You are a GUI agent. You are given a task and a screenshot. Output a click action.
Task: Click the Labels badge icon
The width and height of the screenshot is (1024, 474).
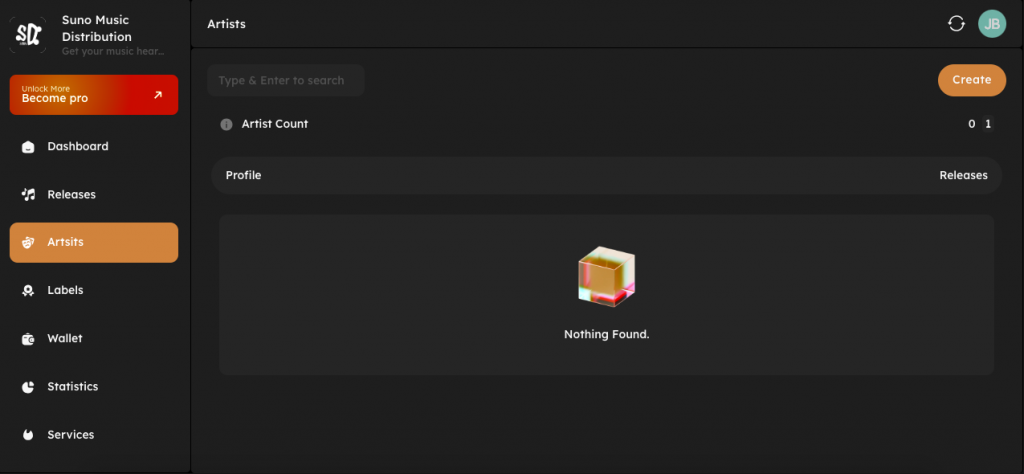(x=28, y=291)
